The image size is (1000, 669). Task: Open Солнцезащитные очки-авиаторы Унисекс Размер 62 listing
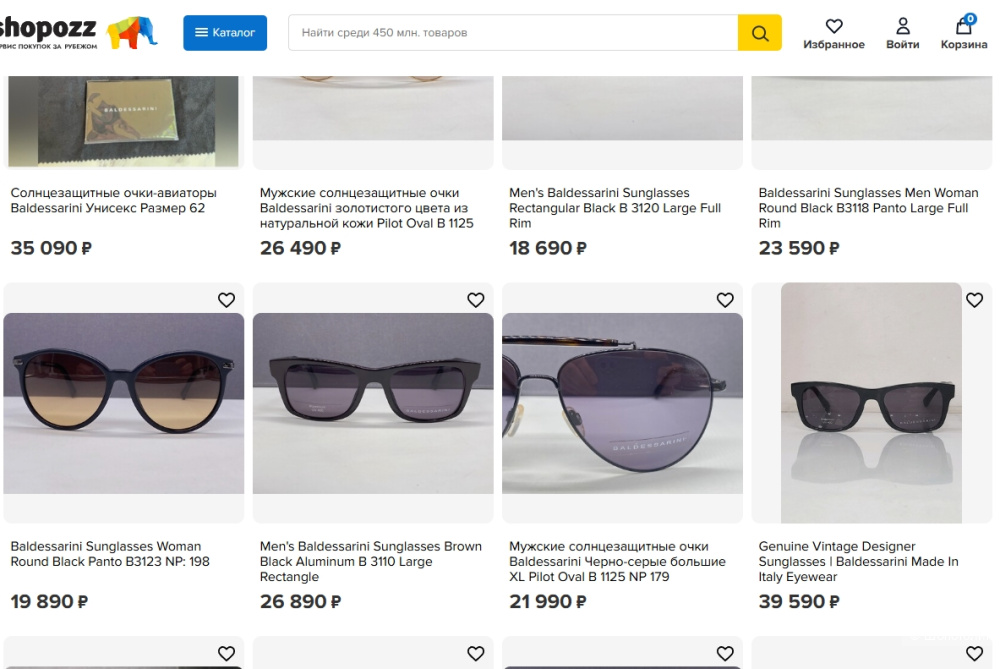pyautogui.click(x=113, y=200)
